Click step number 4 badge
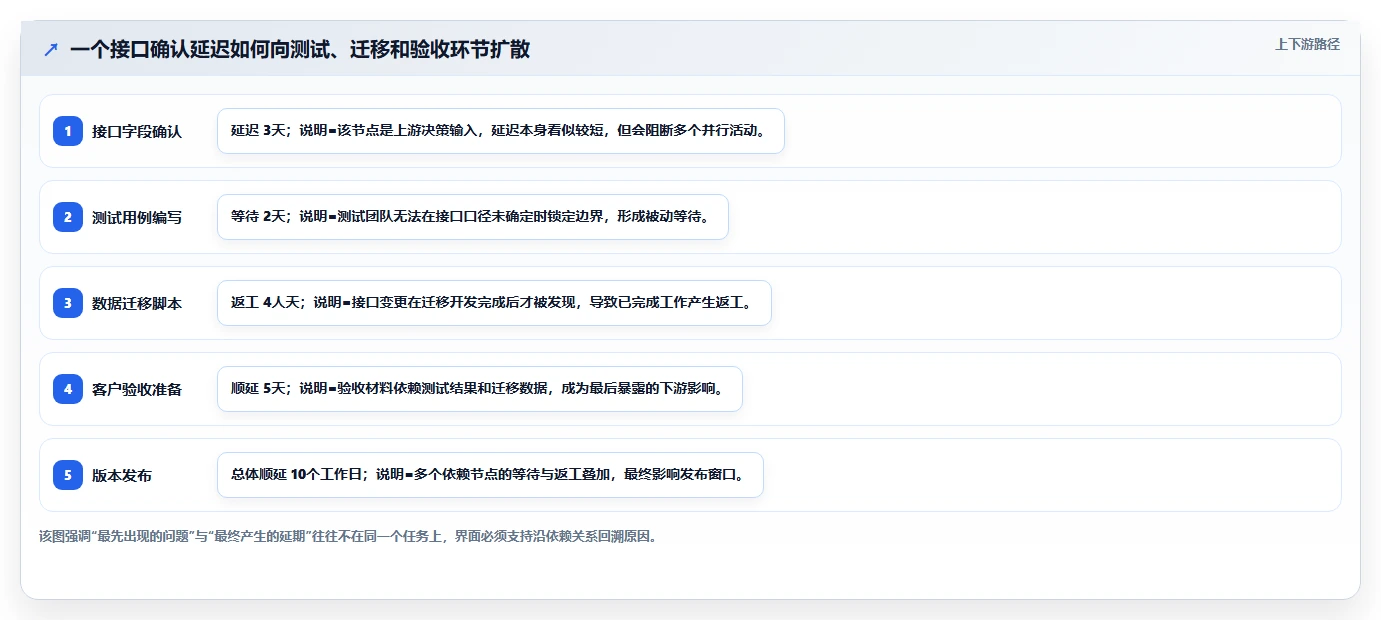Viewport: 1381px width, 620px height. point(68,389)
